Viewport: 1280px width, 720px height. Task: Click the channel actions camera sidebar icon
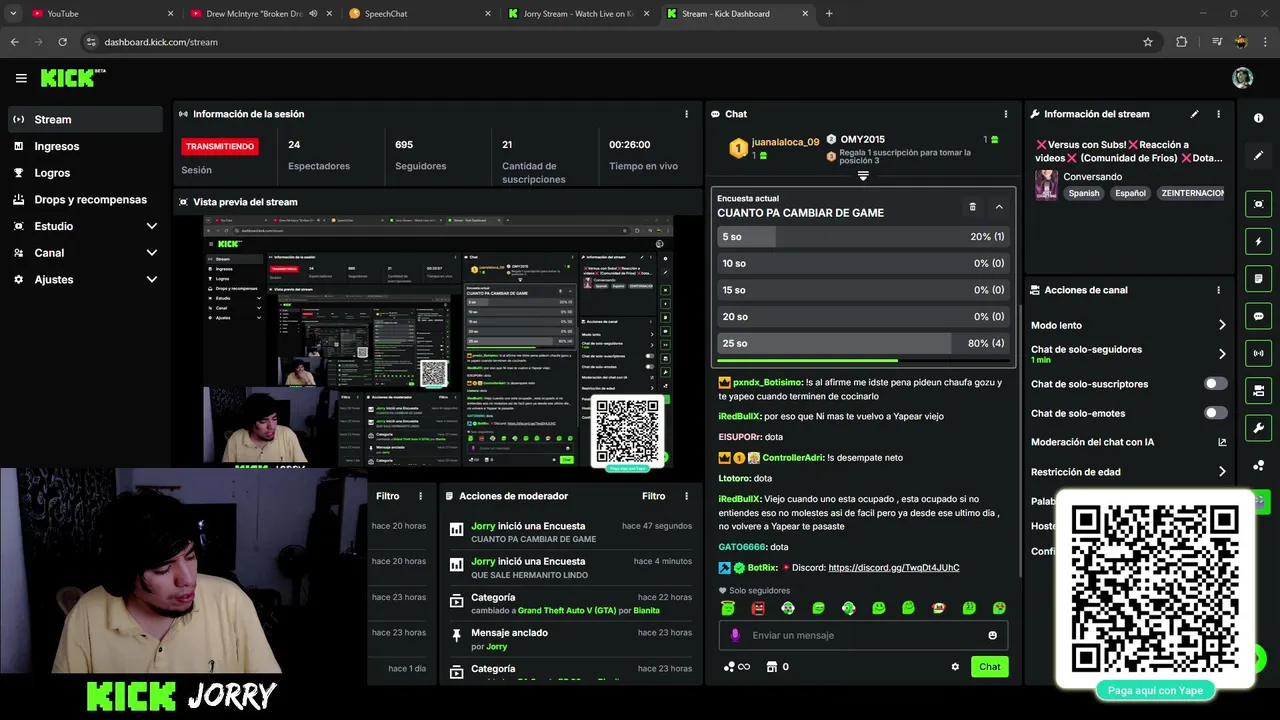pyautogui.click(x=1259, y=390)
